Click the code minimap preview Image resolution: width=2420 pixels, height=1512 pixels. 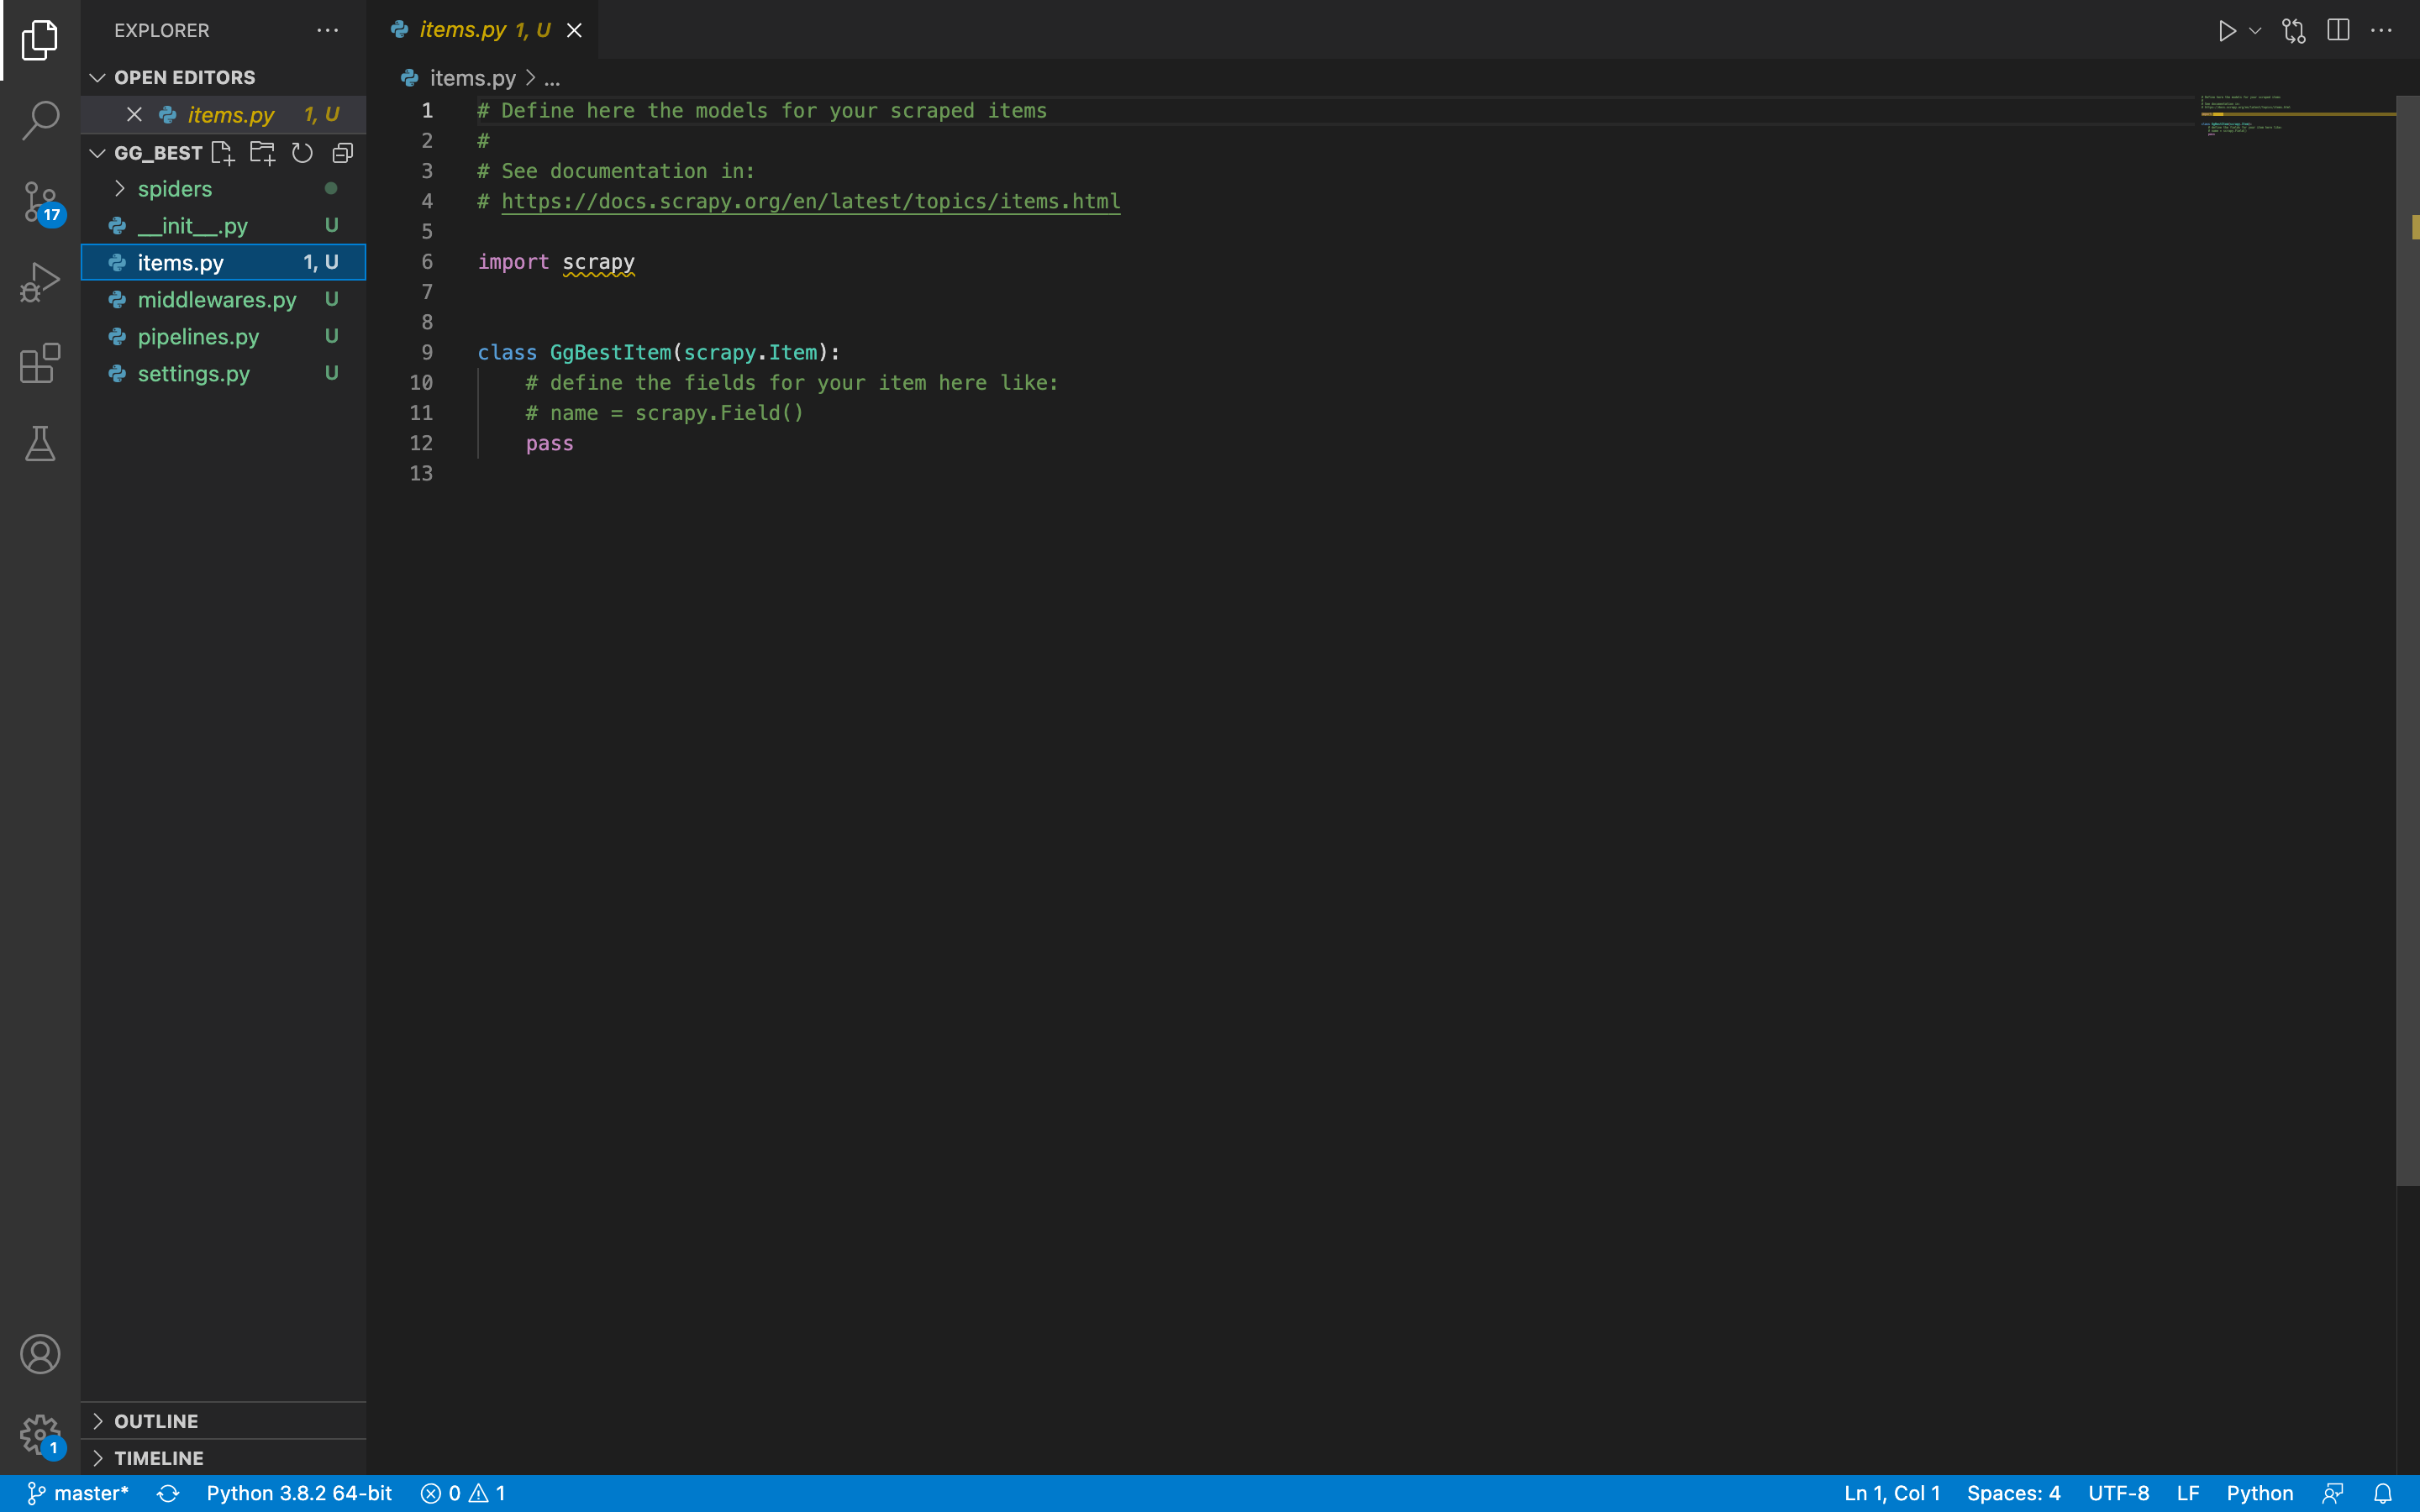coord(2296,116)
